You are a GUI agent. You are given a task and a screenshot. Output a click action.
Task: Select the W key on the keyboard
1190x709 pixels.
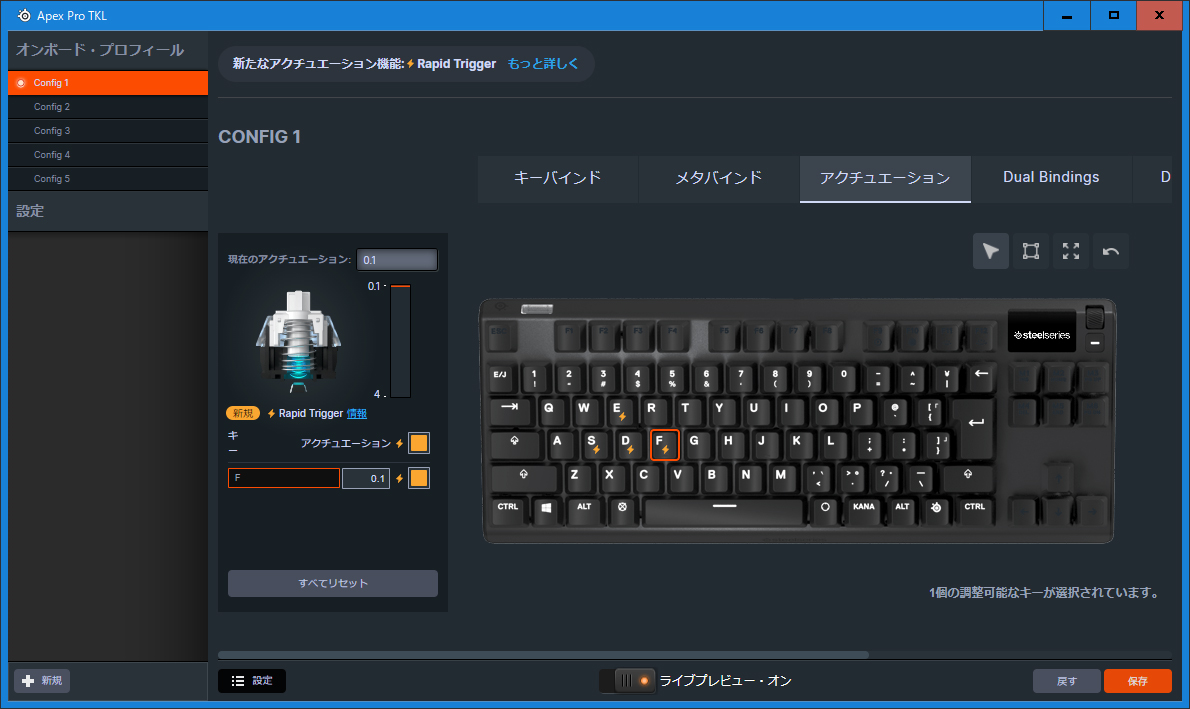click(584, 410)
